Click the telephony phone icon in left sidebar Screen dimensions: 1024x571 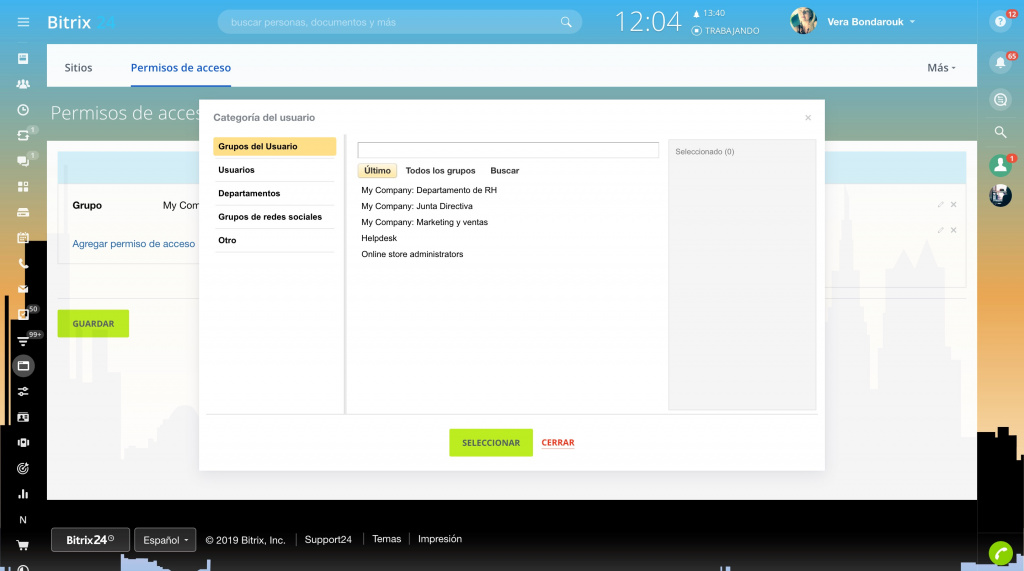click(23, 264)
